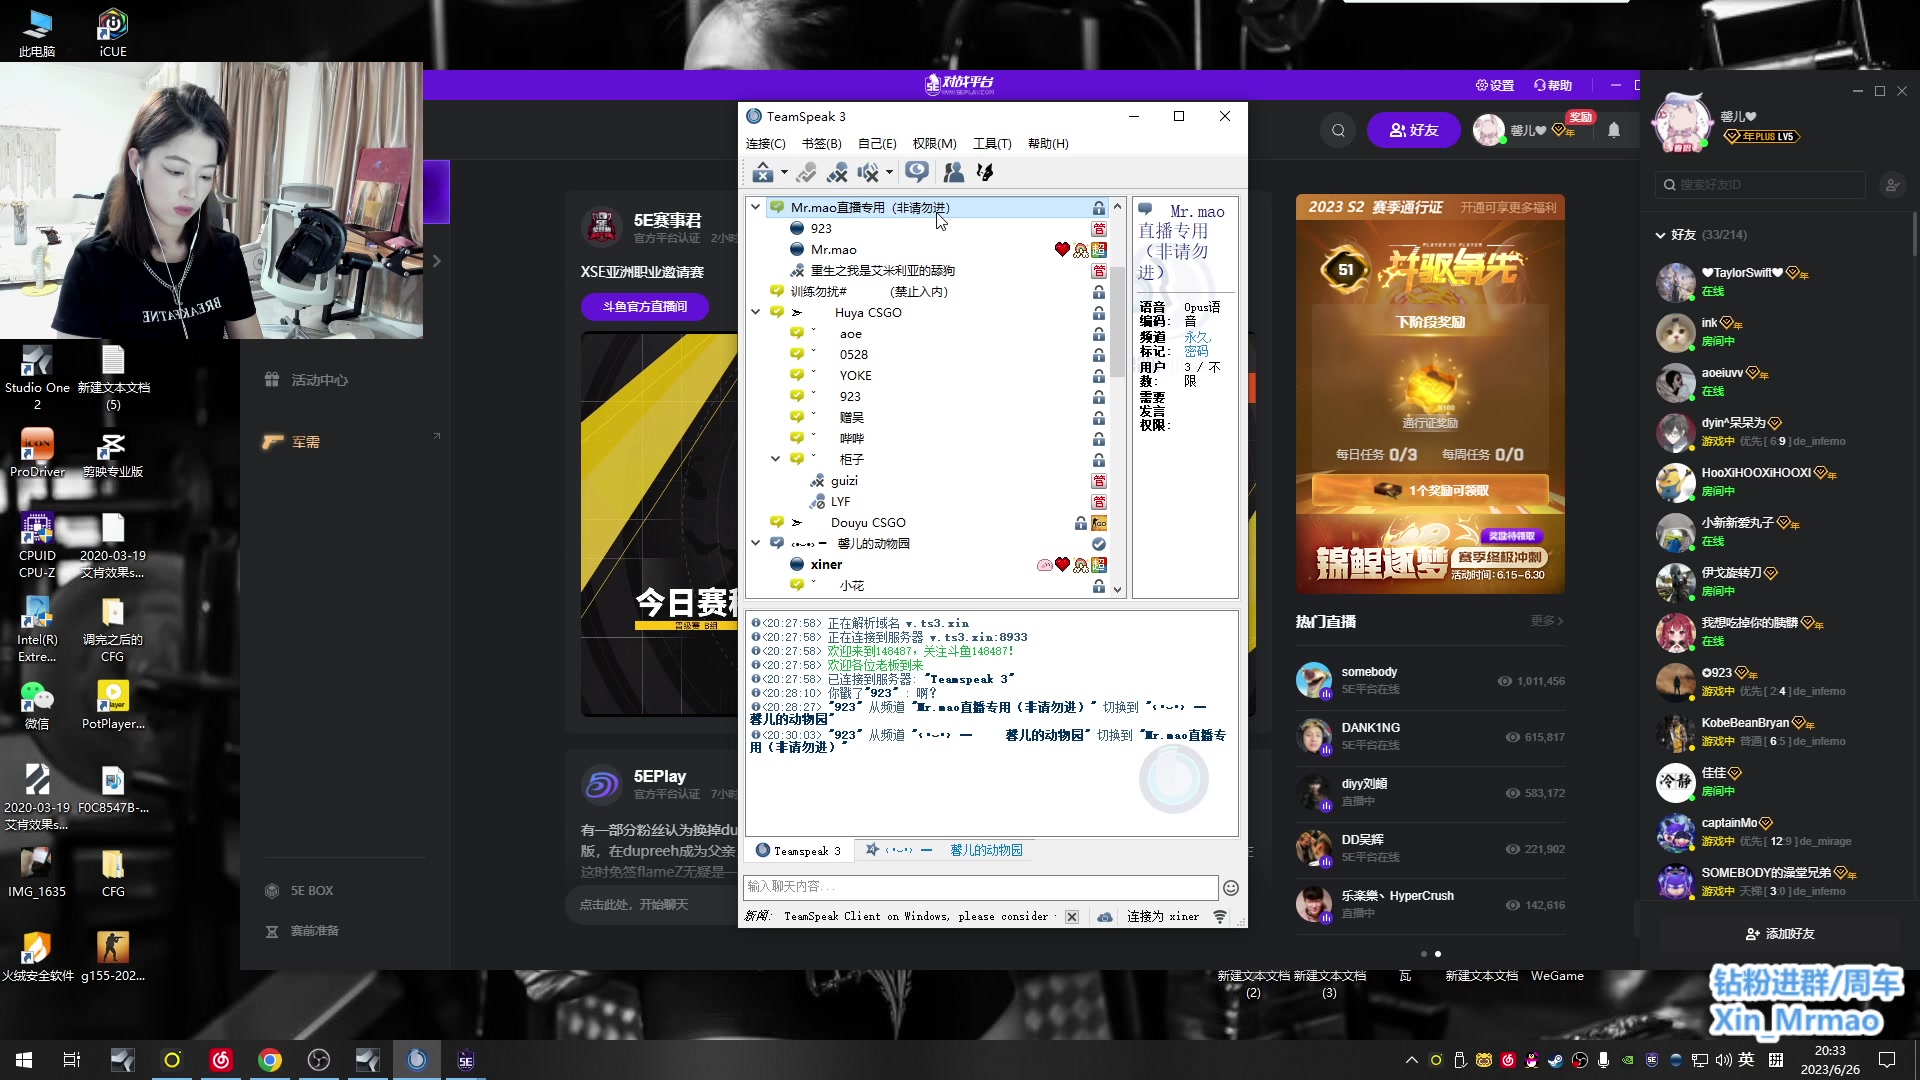
Task: Click the feather pen toolbar icon
Action: 985,172
